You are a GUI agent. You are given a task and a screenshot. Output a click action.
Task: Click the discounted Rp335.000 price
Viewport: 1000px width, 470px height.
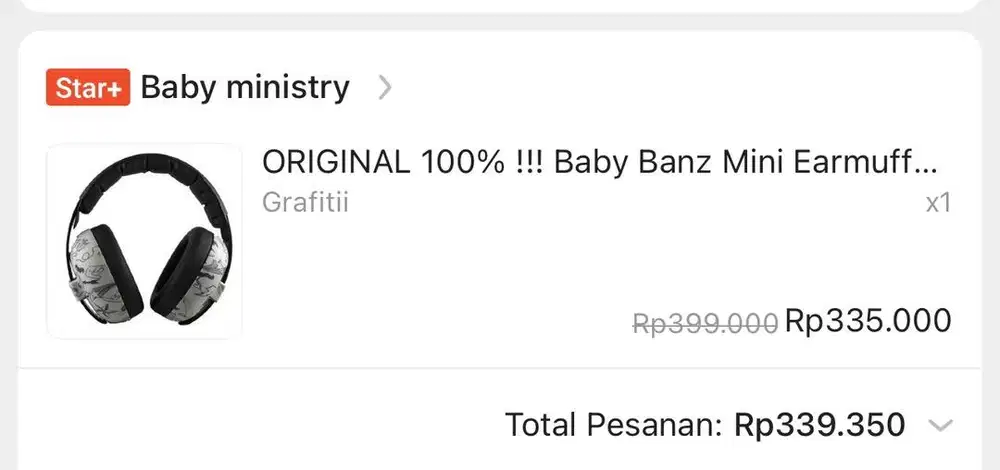tap(868, 321)
